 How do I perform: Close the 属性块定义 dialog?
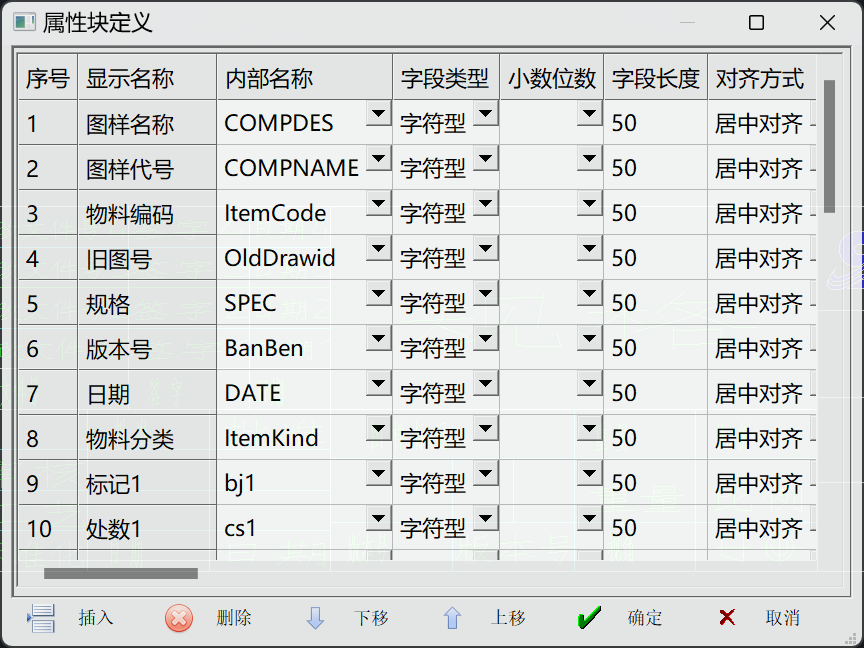[x=827, y=23]
